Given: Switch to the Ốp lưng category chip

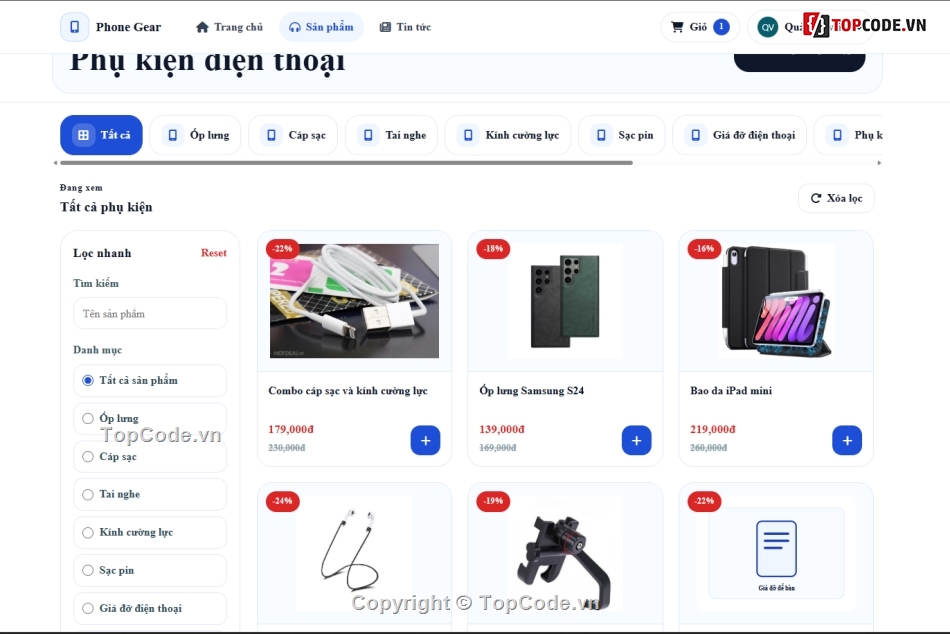Looking at the screenshot, I should pos(195,135).
